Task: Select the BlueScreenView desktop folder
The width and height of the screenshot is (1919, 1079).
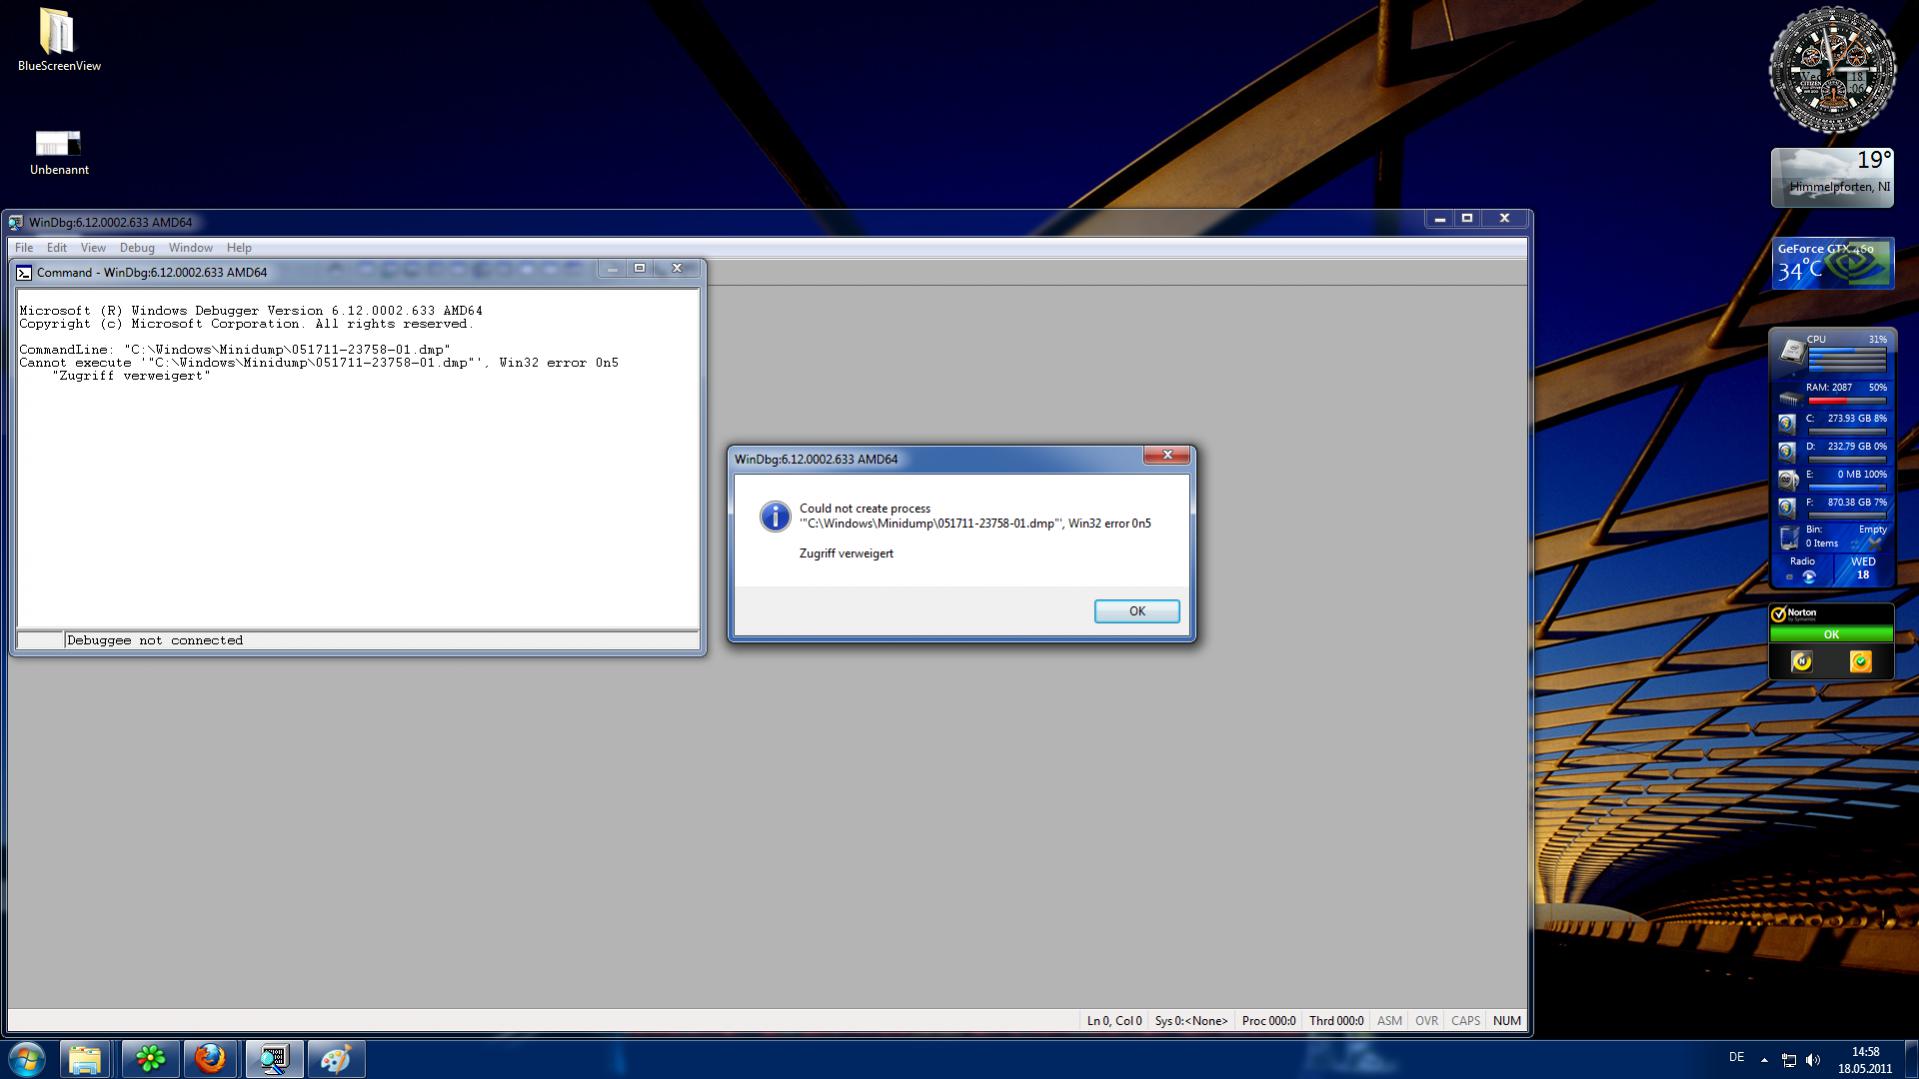Action: 59,41
